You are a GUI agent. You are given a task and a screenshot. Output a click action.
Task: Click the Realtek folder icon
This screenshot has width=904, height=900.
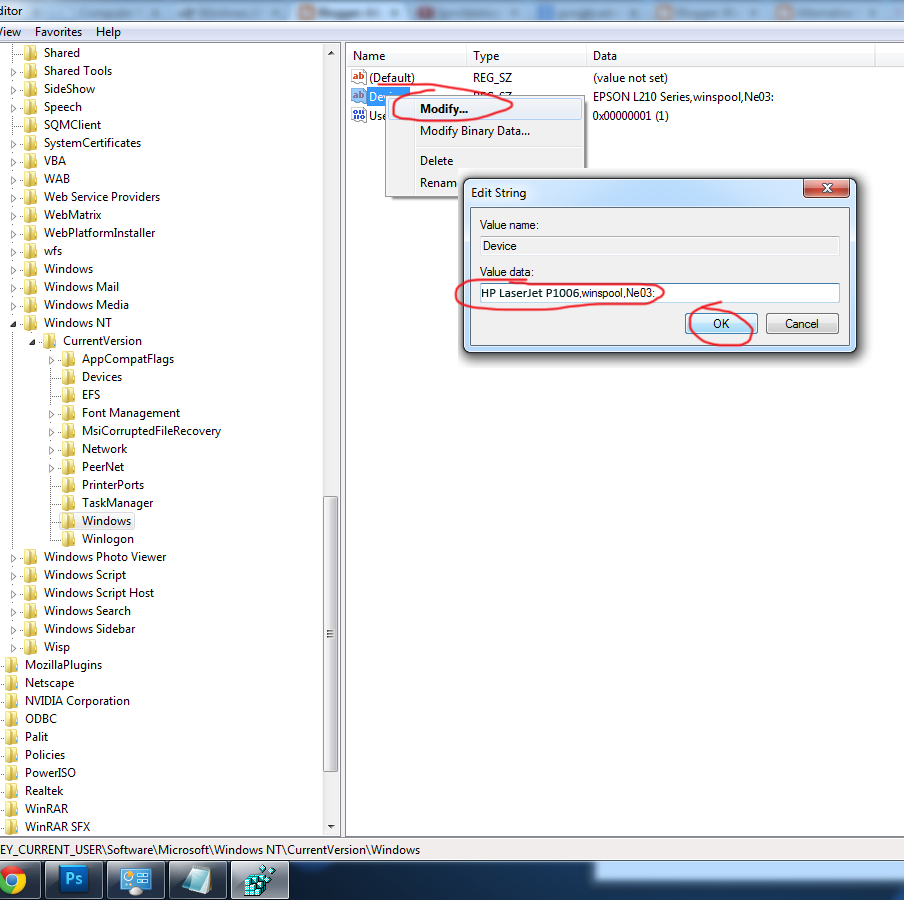[12, 790]
